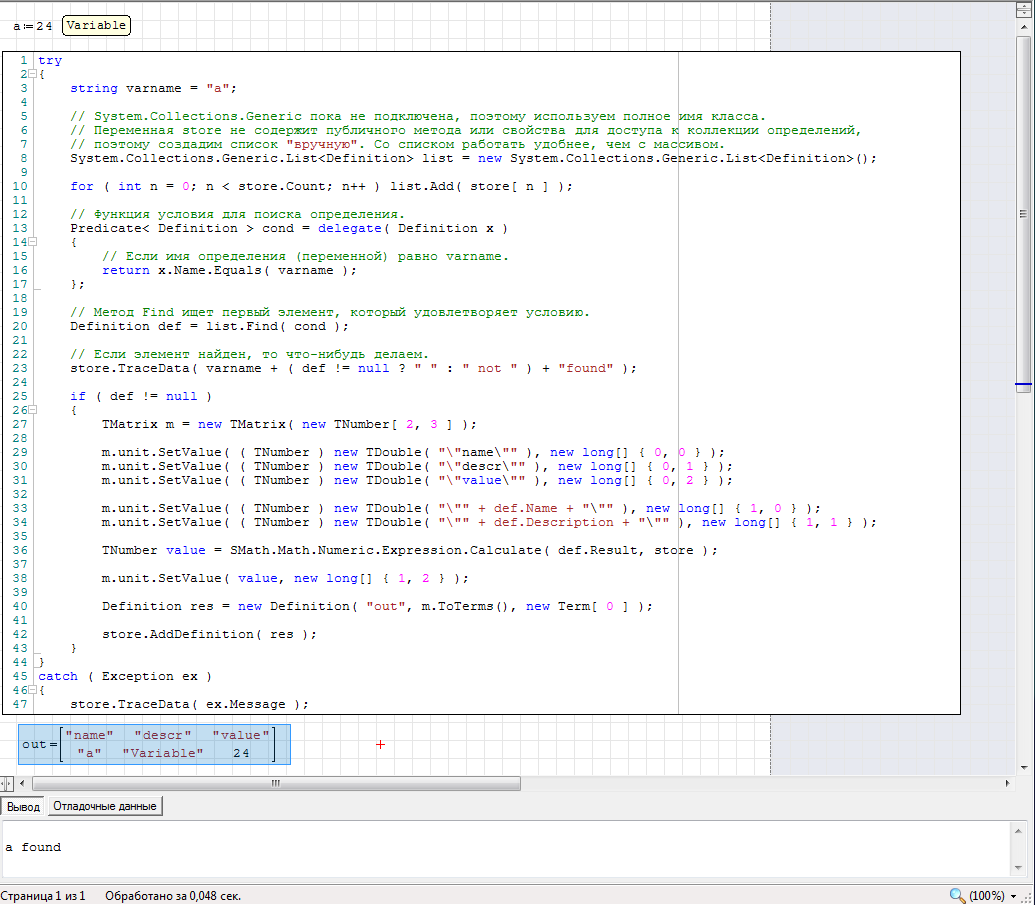
Task: Collapse the delegate block at line 14
Action: 32,242
